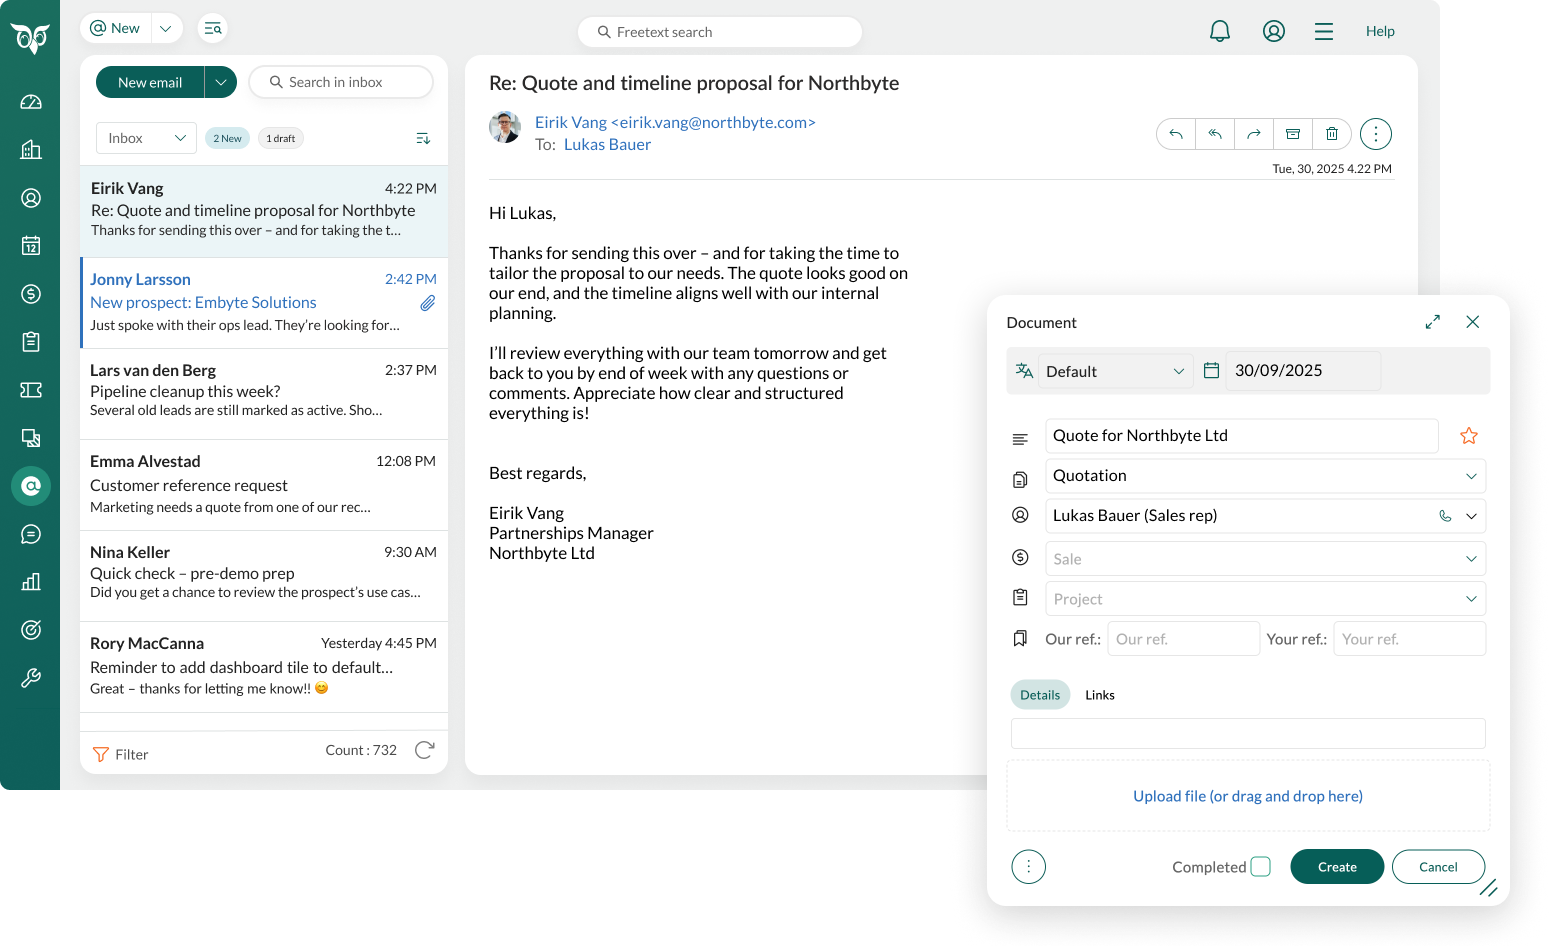Open the Diary calendar sidebar icon
The image size is (1550, 946).
31,246
